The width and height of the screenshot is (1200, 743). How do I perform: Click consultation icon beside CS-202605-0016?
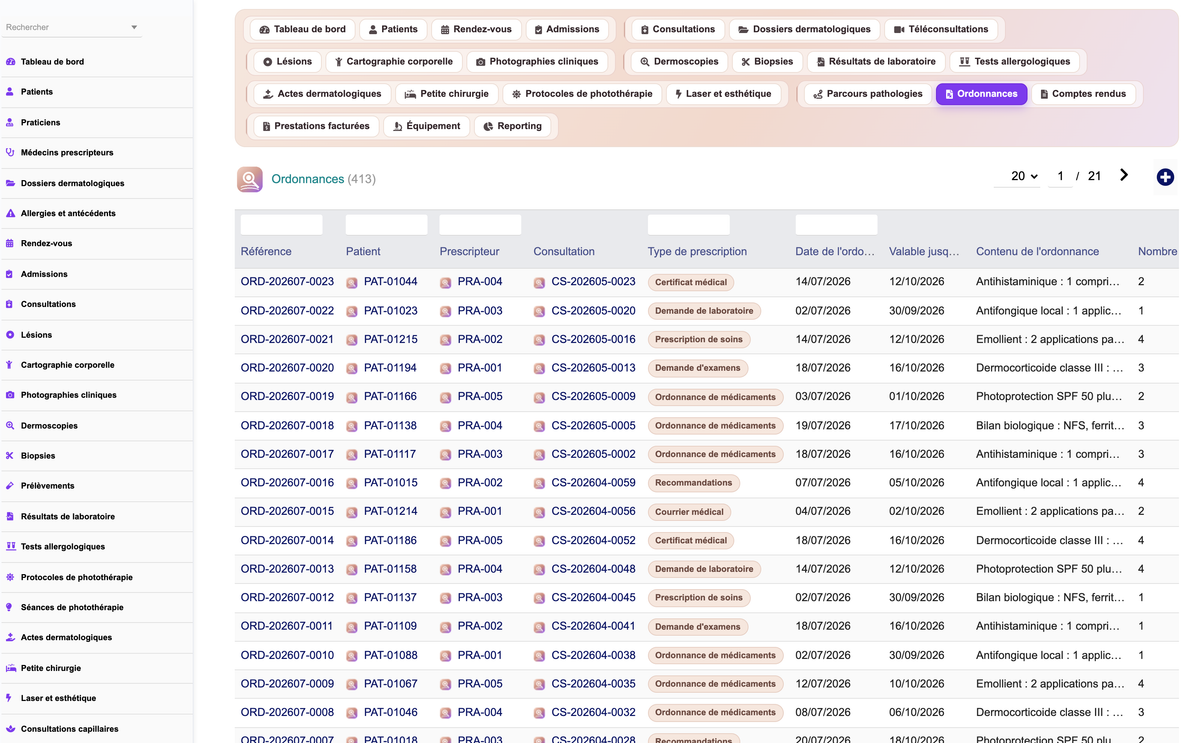[x=540, y=340]
